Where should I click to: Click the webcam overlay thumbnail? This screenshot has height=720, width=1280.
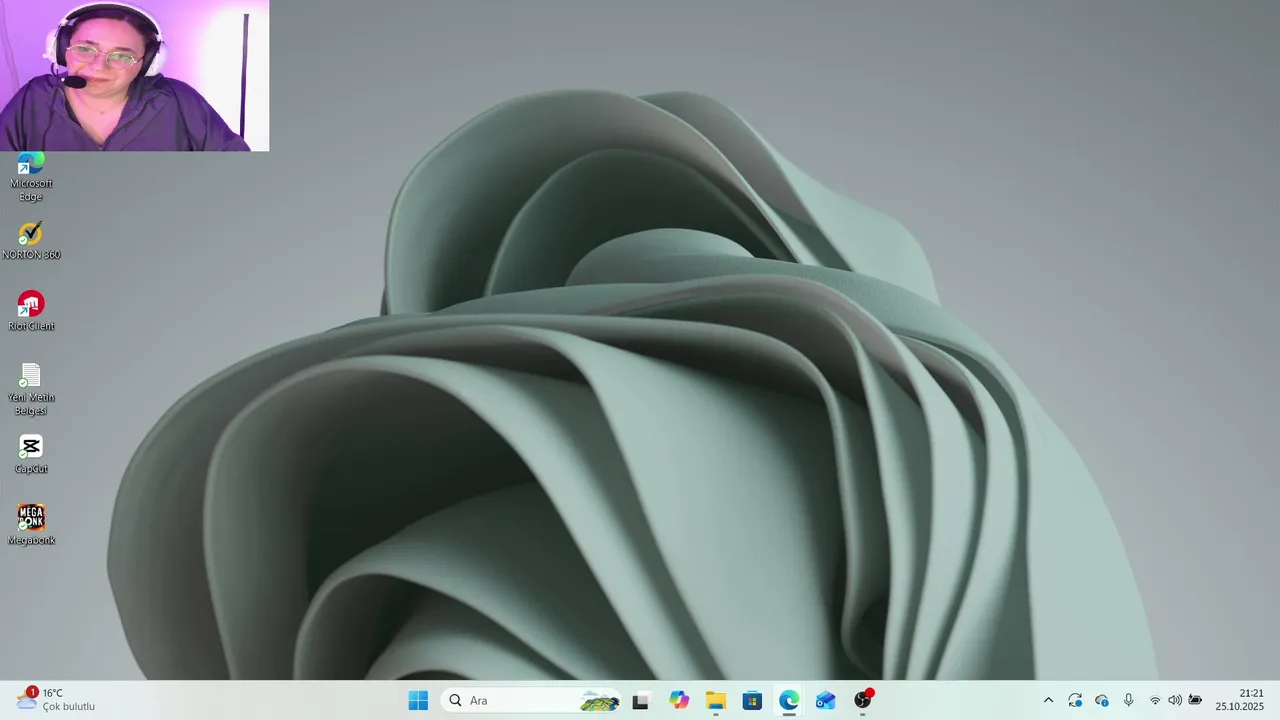tap(134, 76)
